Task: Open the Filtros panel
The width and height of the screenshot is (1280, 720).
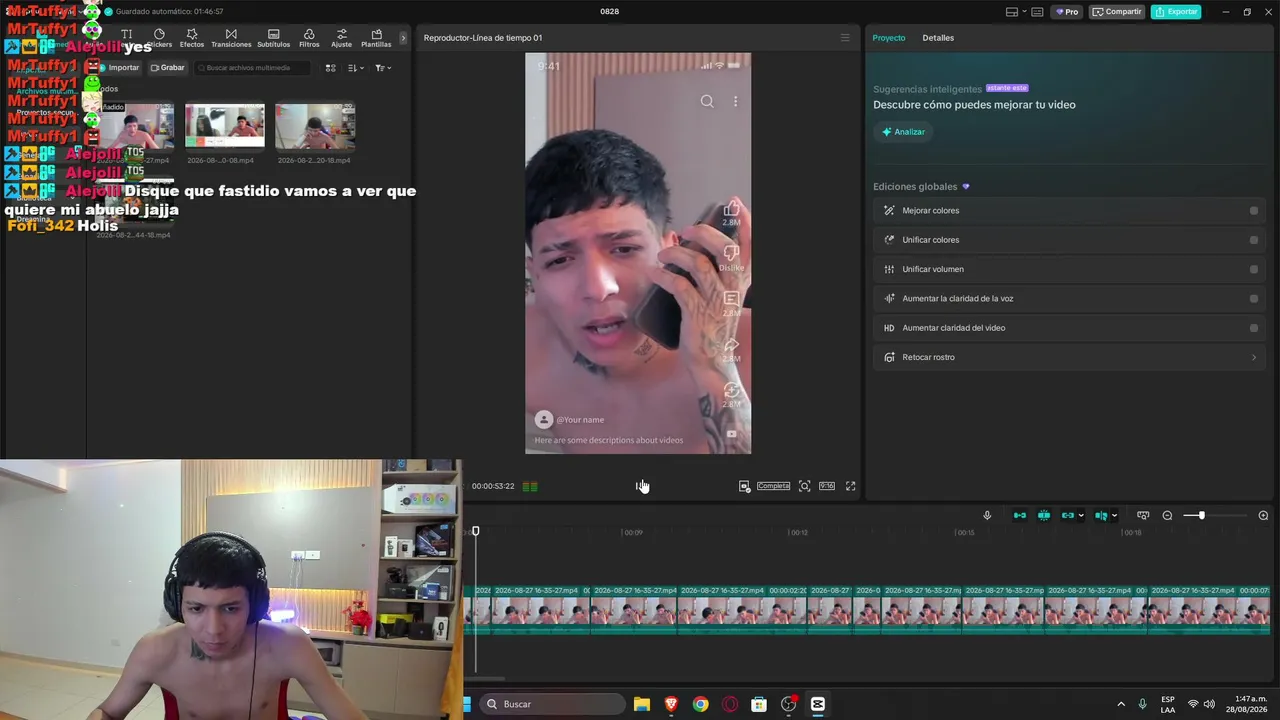Action: pos(309,38)
